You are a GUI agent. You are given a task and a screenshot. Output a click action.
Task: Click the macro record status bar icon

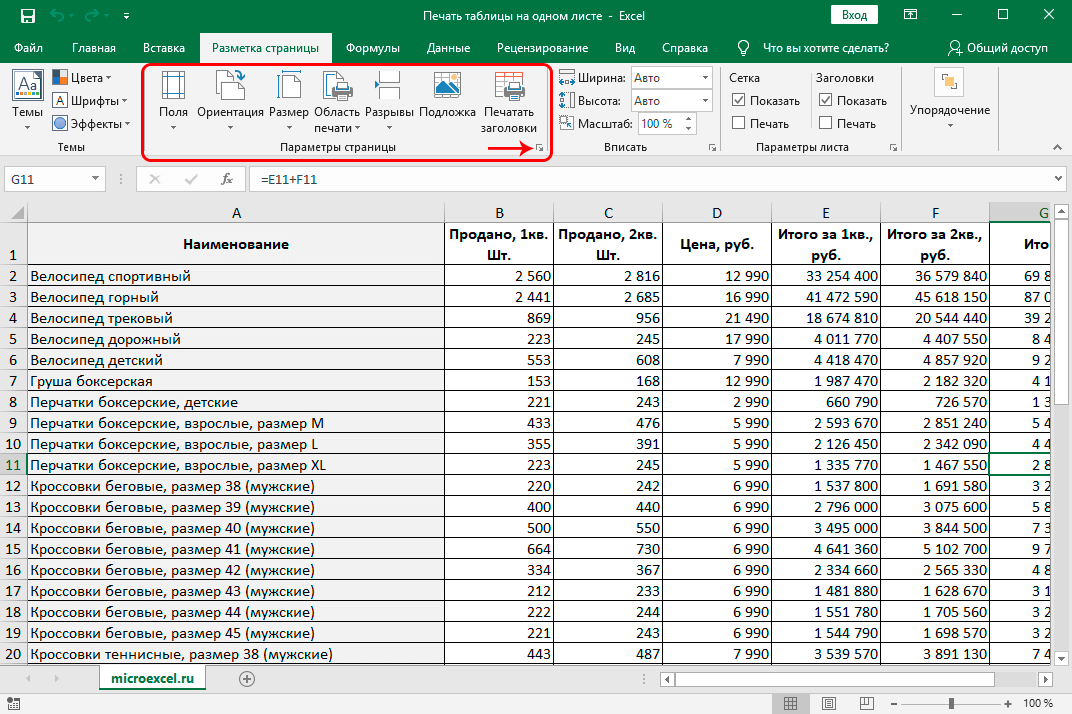pyautogui.click(x=13, y=703)
